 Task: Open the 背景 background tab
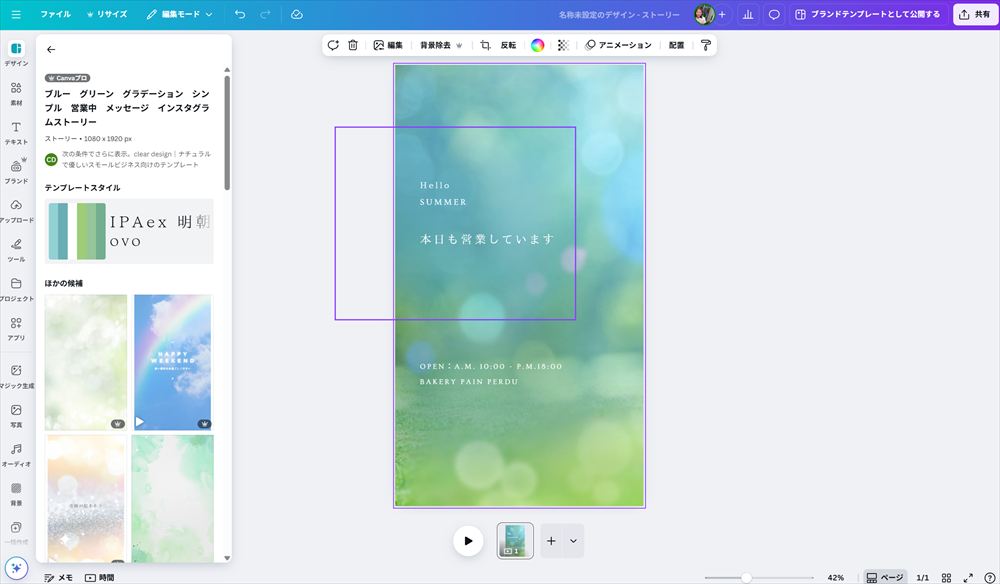click(16, 494)
